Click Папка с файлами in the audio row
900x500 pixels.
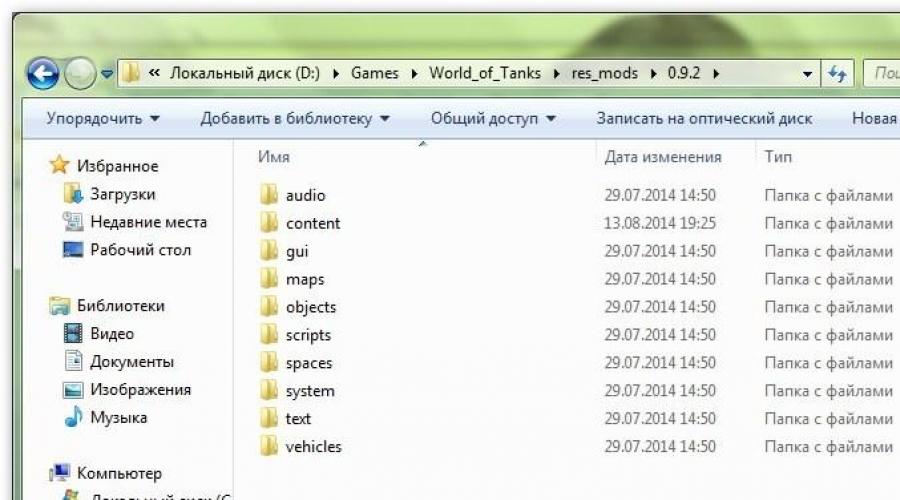point(828,195)
